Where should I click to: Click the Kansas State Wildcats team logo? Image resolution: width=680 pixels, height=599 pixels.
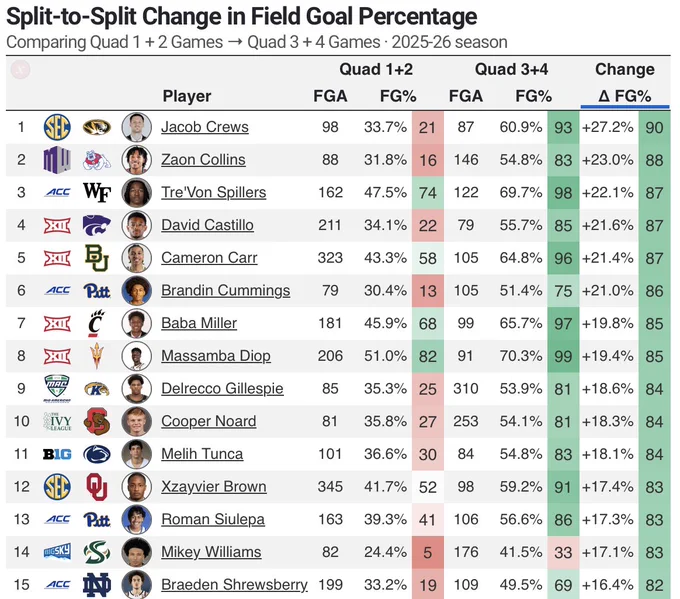pos(97,225)
